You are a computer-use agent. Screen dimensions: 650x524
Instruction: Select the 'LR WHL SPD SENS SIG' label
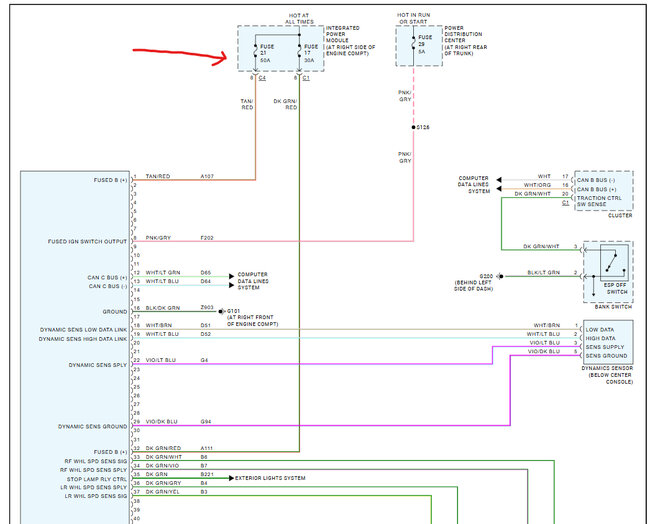click(96, 496)
